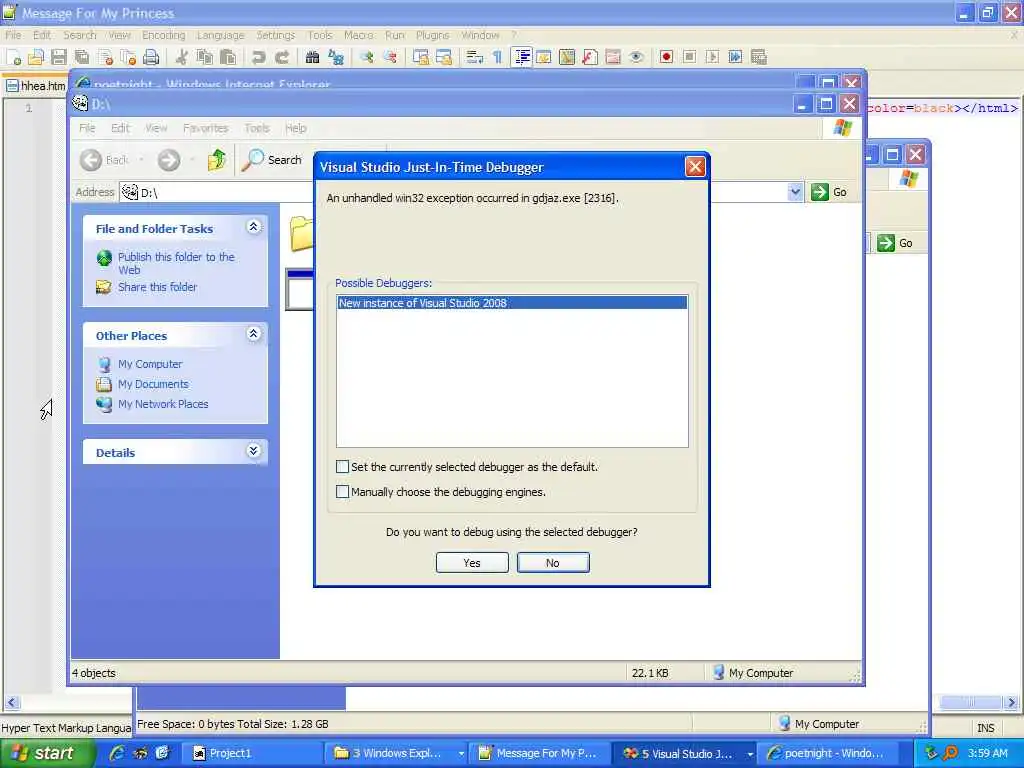The height and width of the screenshot is (768, 1024).
Task: Click Notepad++ horizontal scrollbar left arrow
Action: [12, 703]
